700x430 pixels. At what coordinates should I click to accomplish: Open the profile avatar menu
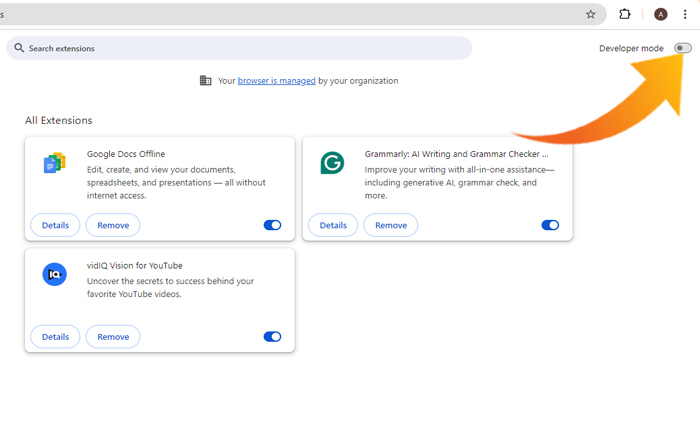(x=660, y=14)
